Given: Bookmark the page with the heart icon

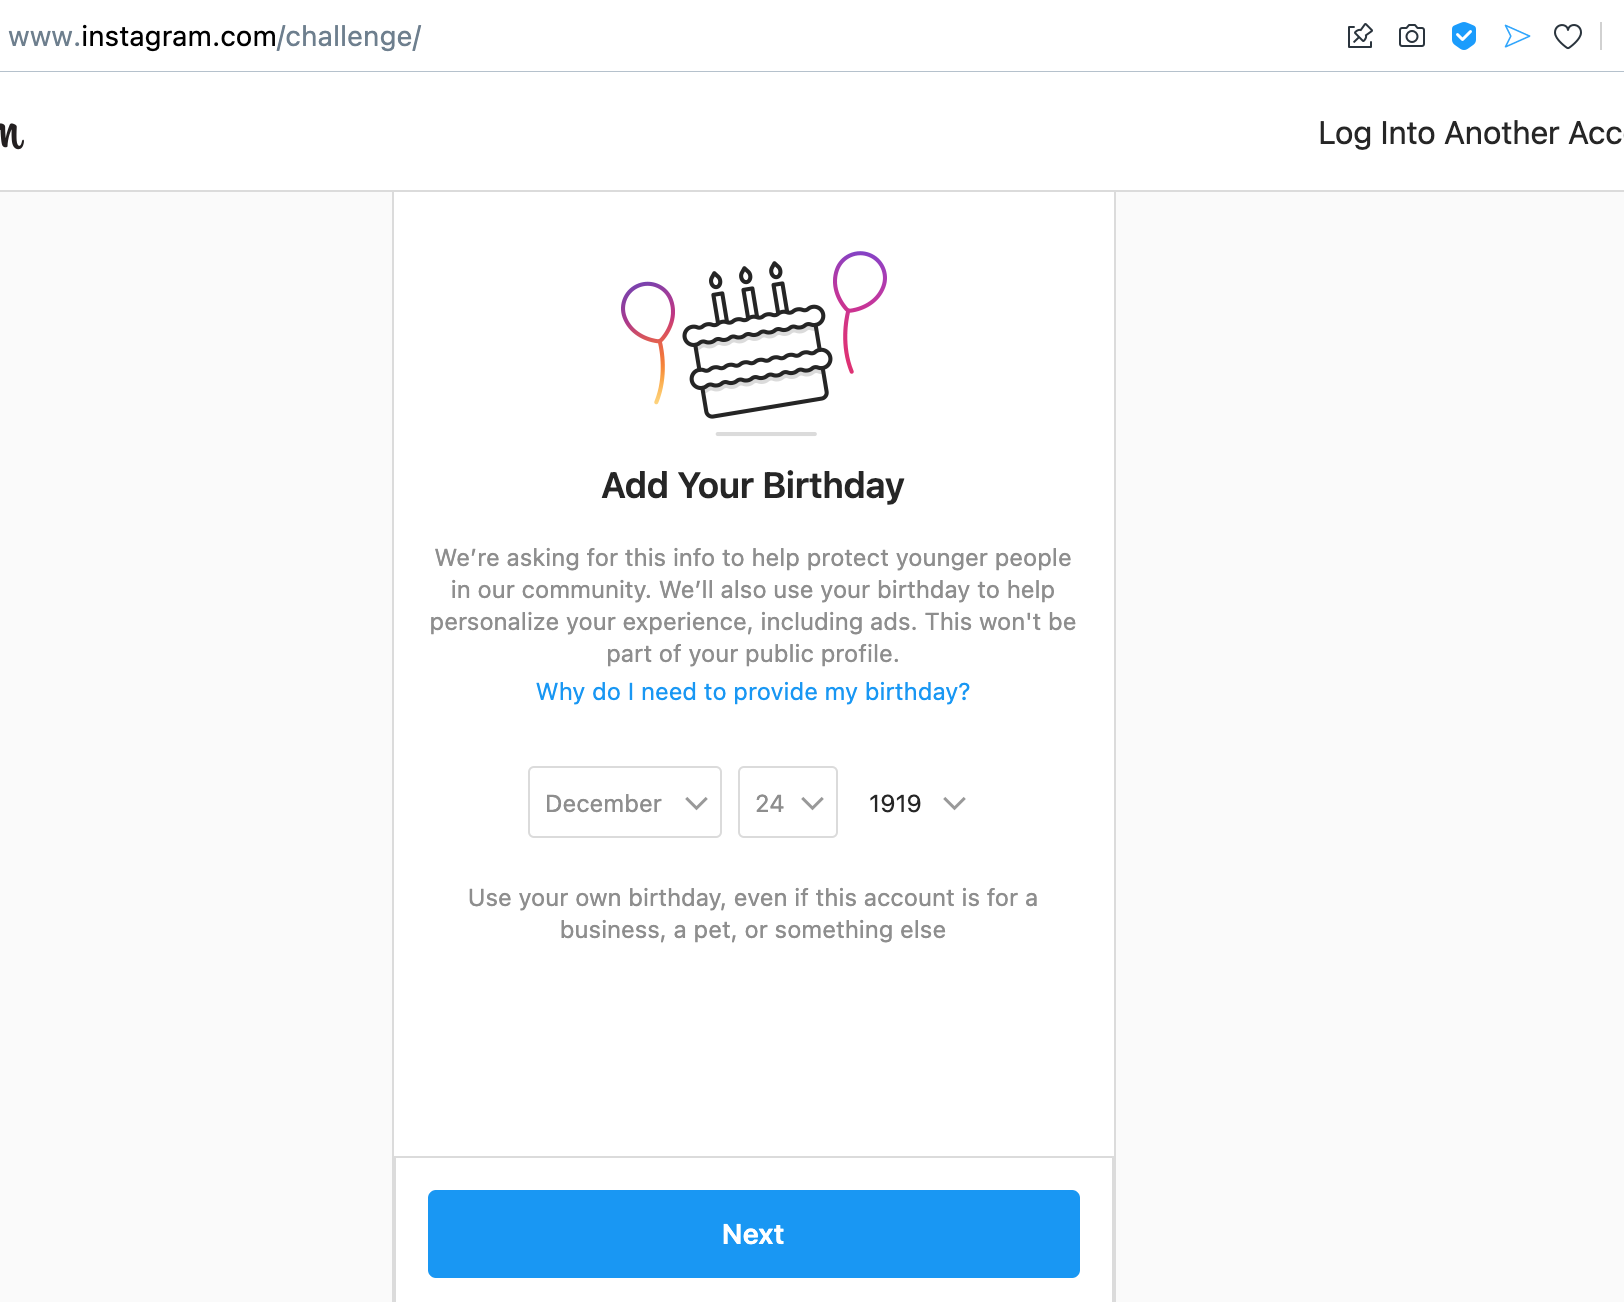Looking at the screenshot, I should click(x=1568, y=37).
